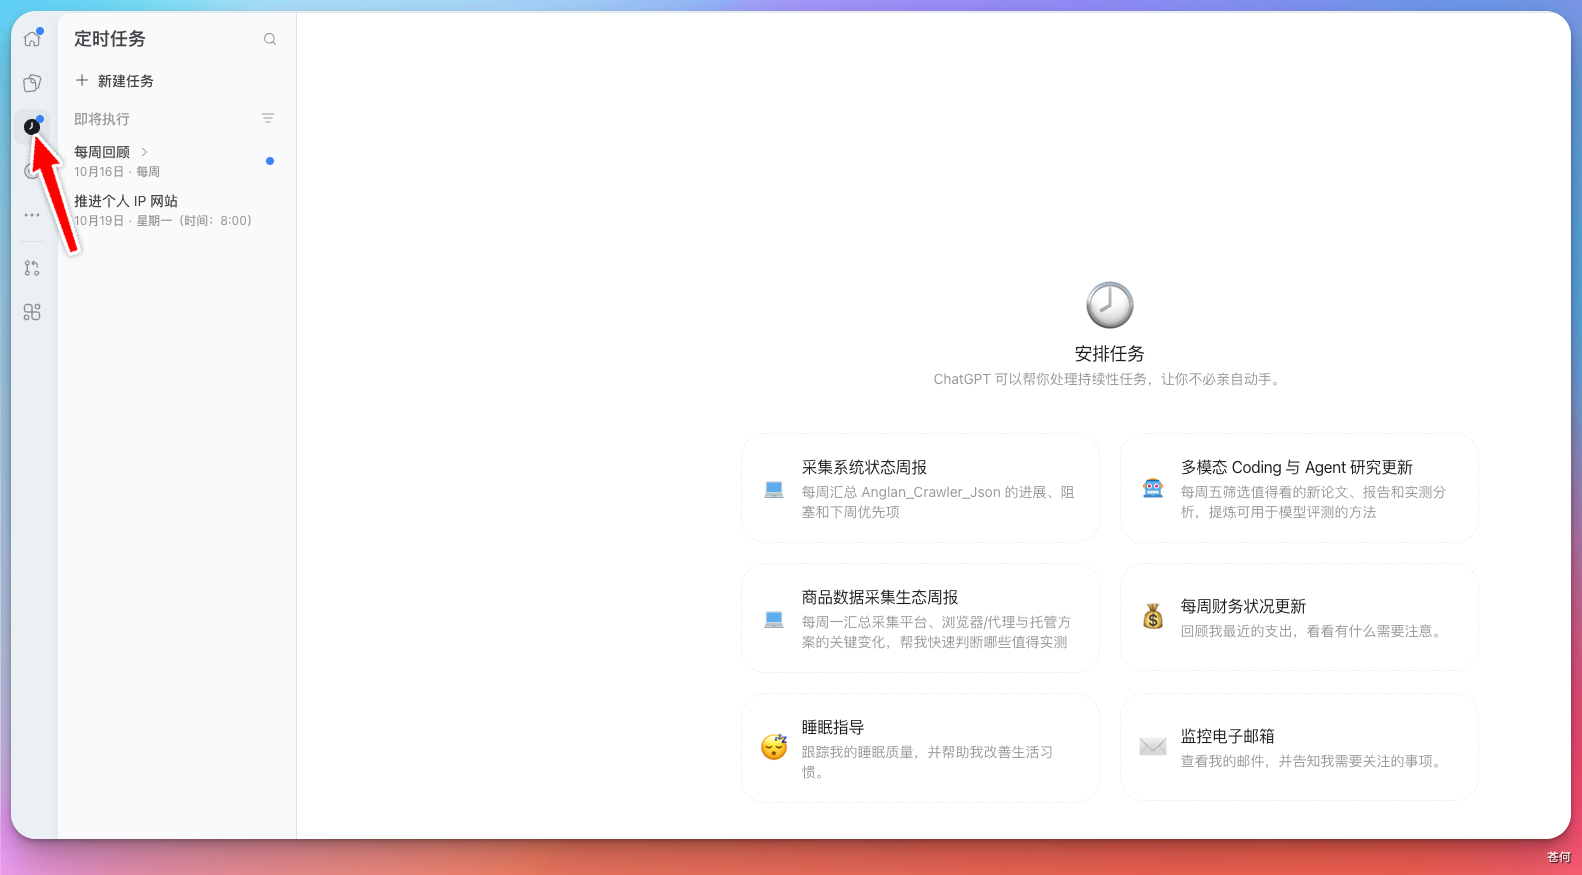The image size is (1582, 875).
Task: Open the home icon in sidebar
Action: pyautogui.click(x=32, y=39)
